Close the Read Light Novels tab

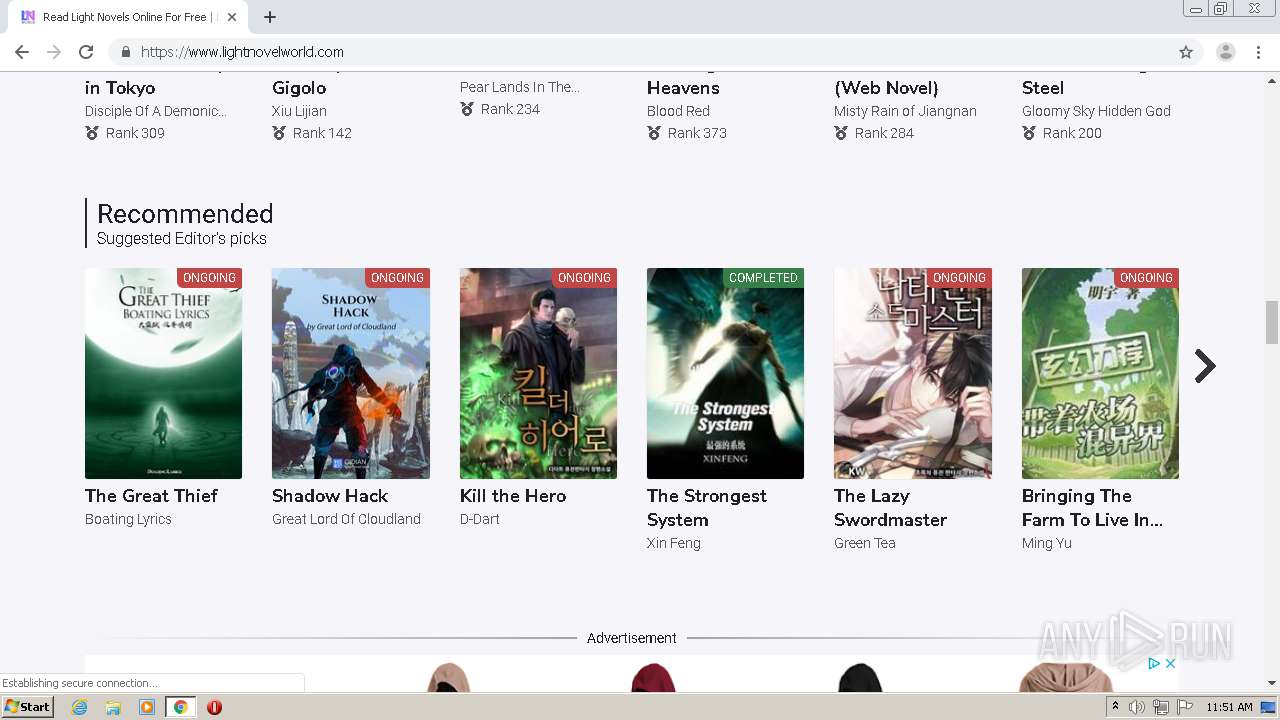(x=232, y=17)
